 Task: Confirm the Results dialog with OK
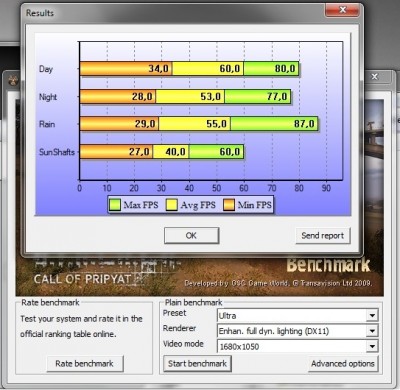(x=191, y=235)
